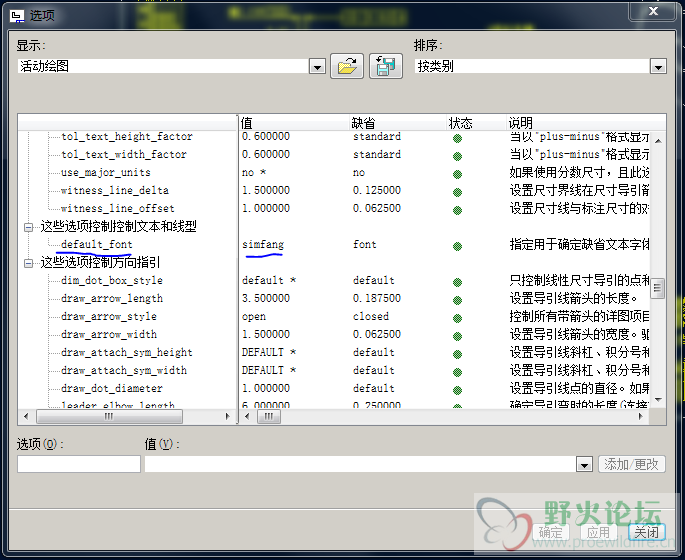Click the 确定 button
Screen dimensions: 685x560
point(550,532)
